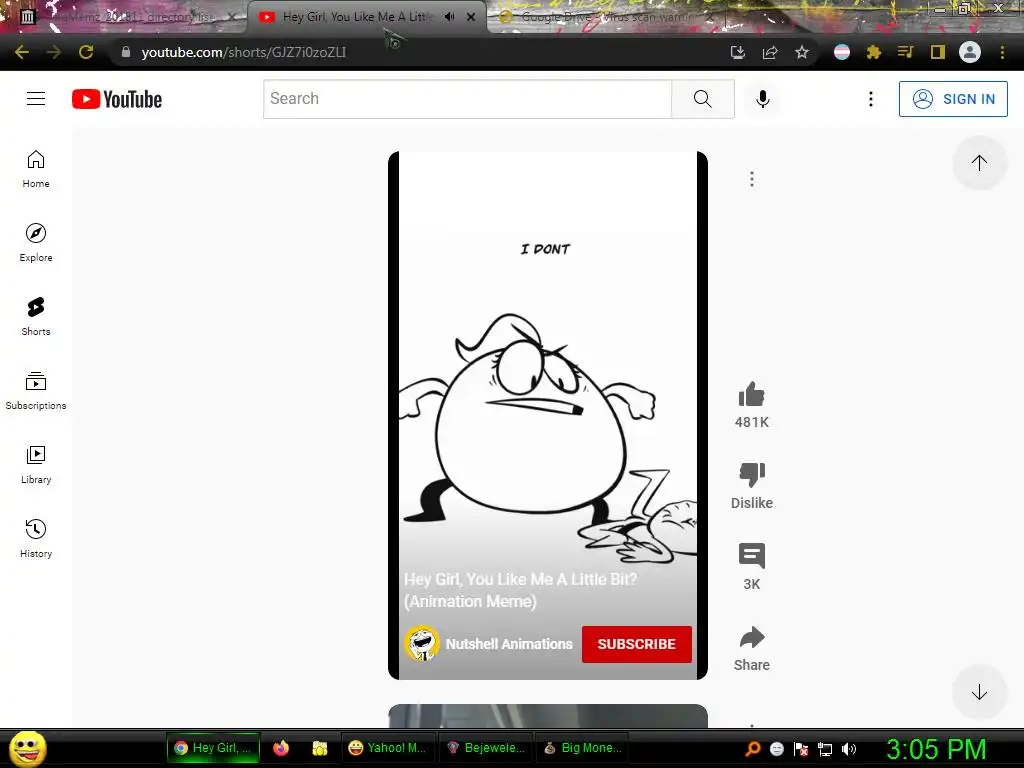The height and width of the screenshot is (768, 1024).
Task: Open Nutshell Animations channel avatar
Action: tap(421, 644)
